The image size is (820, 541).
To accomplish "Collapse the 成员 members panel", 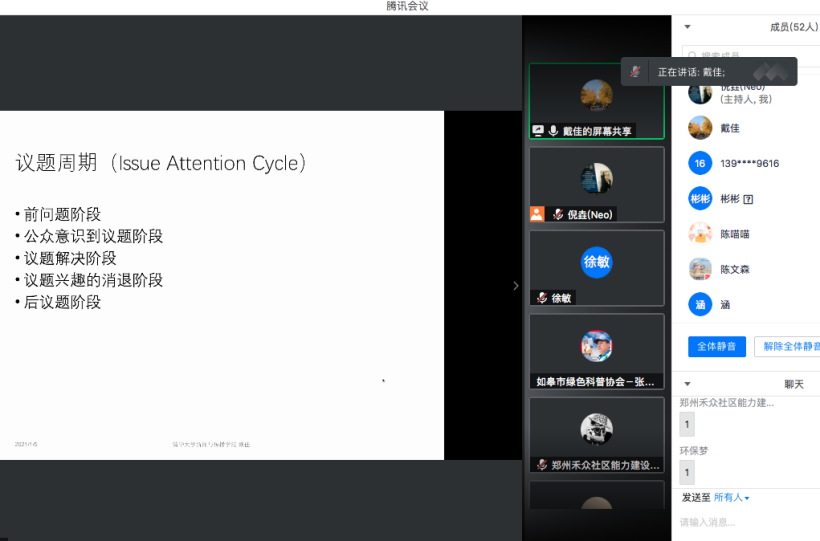I will click(687, 27).
